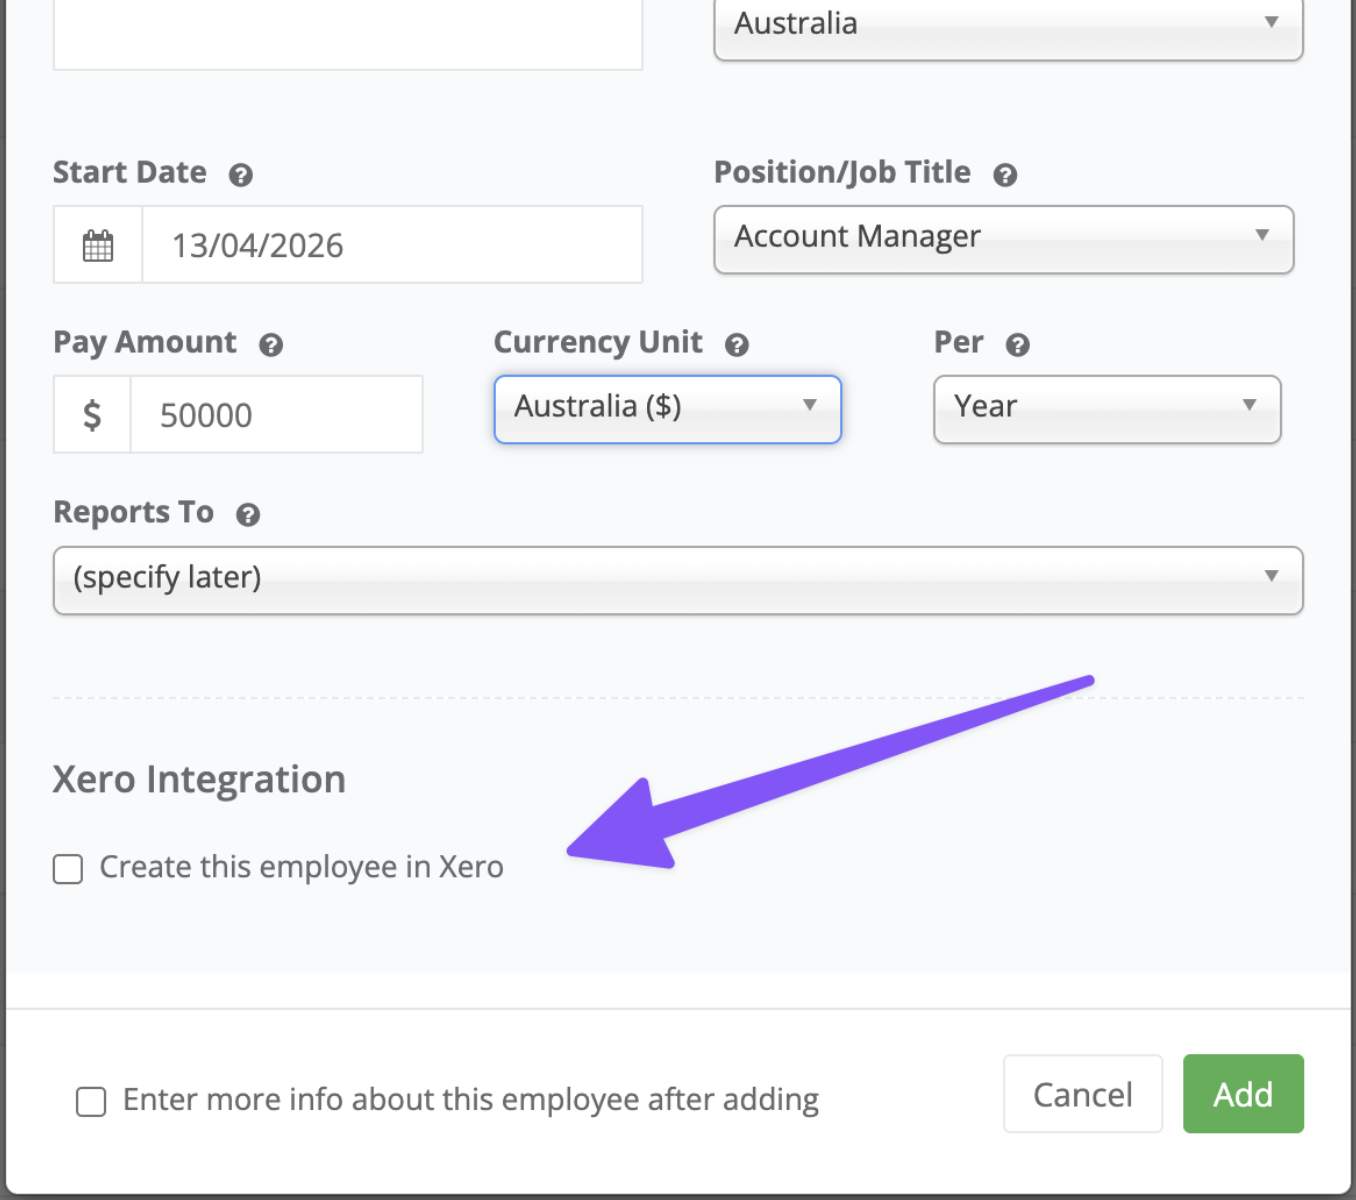
Task: Click the Pay Amount label
Action: 145,342
